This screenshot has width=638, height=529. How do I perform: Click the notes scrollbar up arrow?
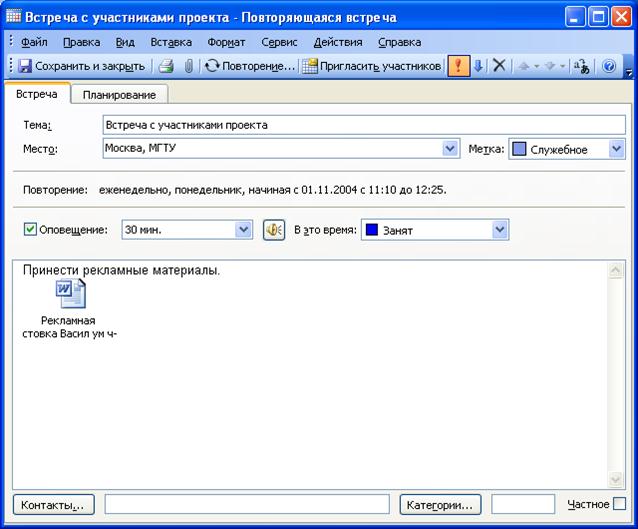click(x=615, y=270)
